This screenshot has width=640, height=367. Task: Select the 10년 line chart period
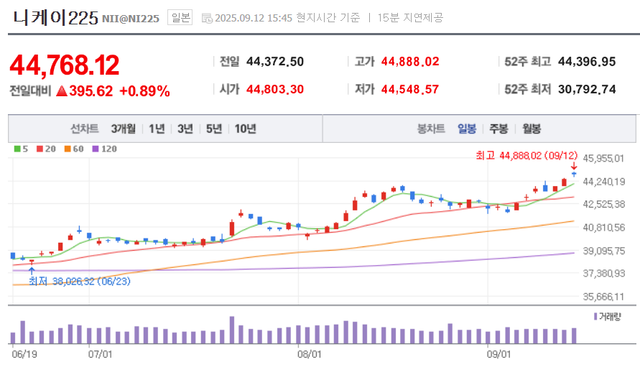(245, 129)
